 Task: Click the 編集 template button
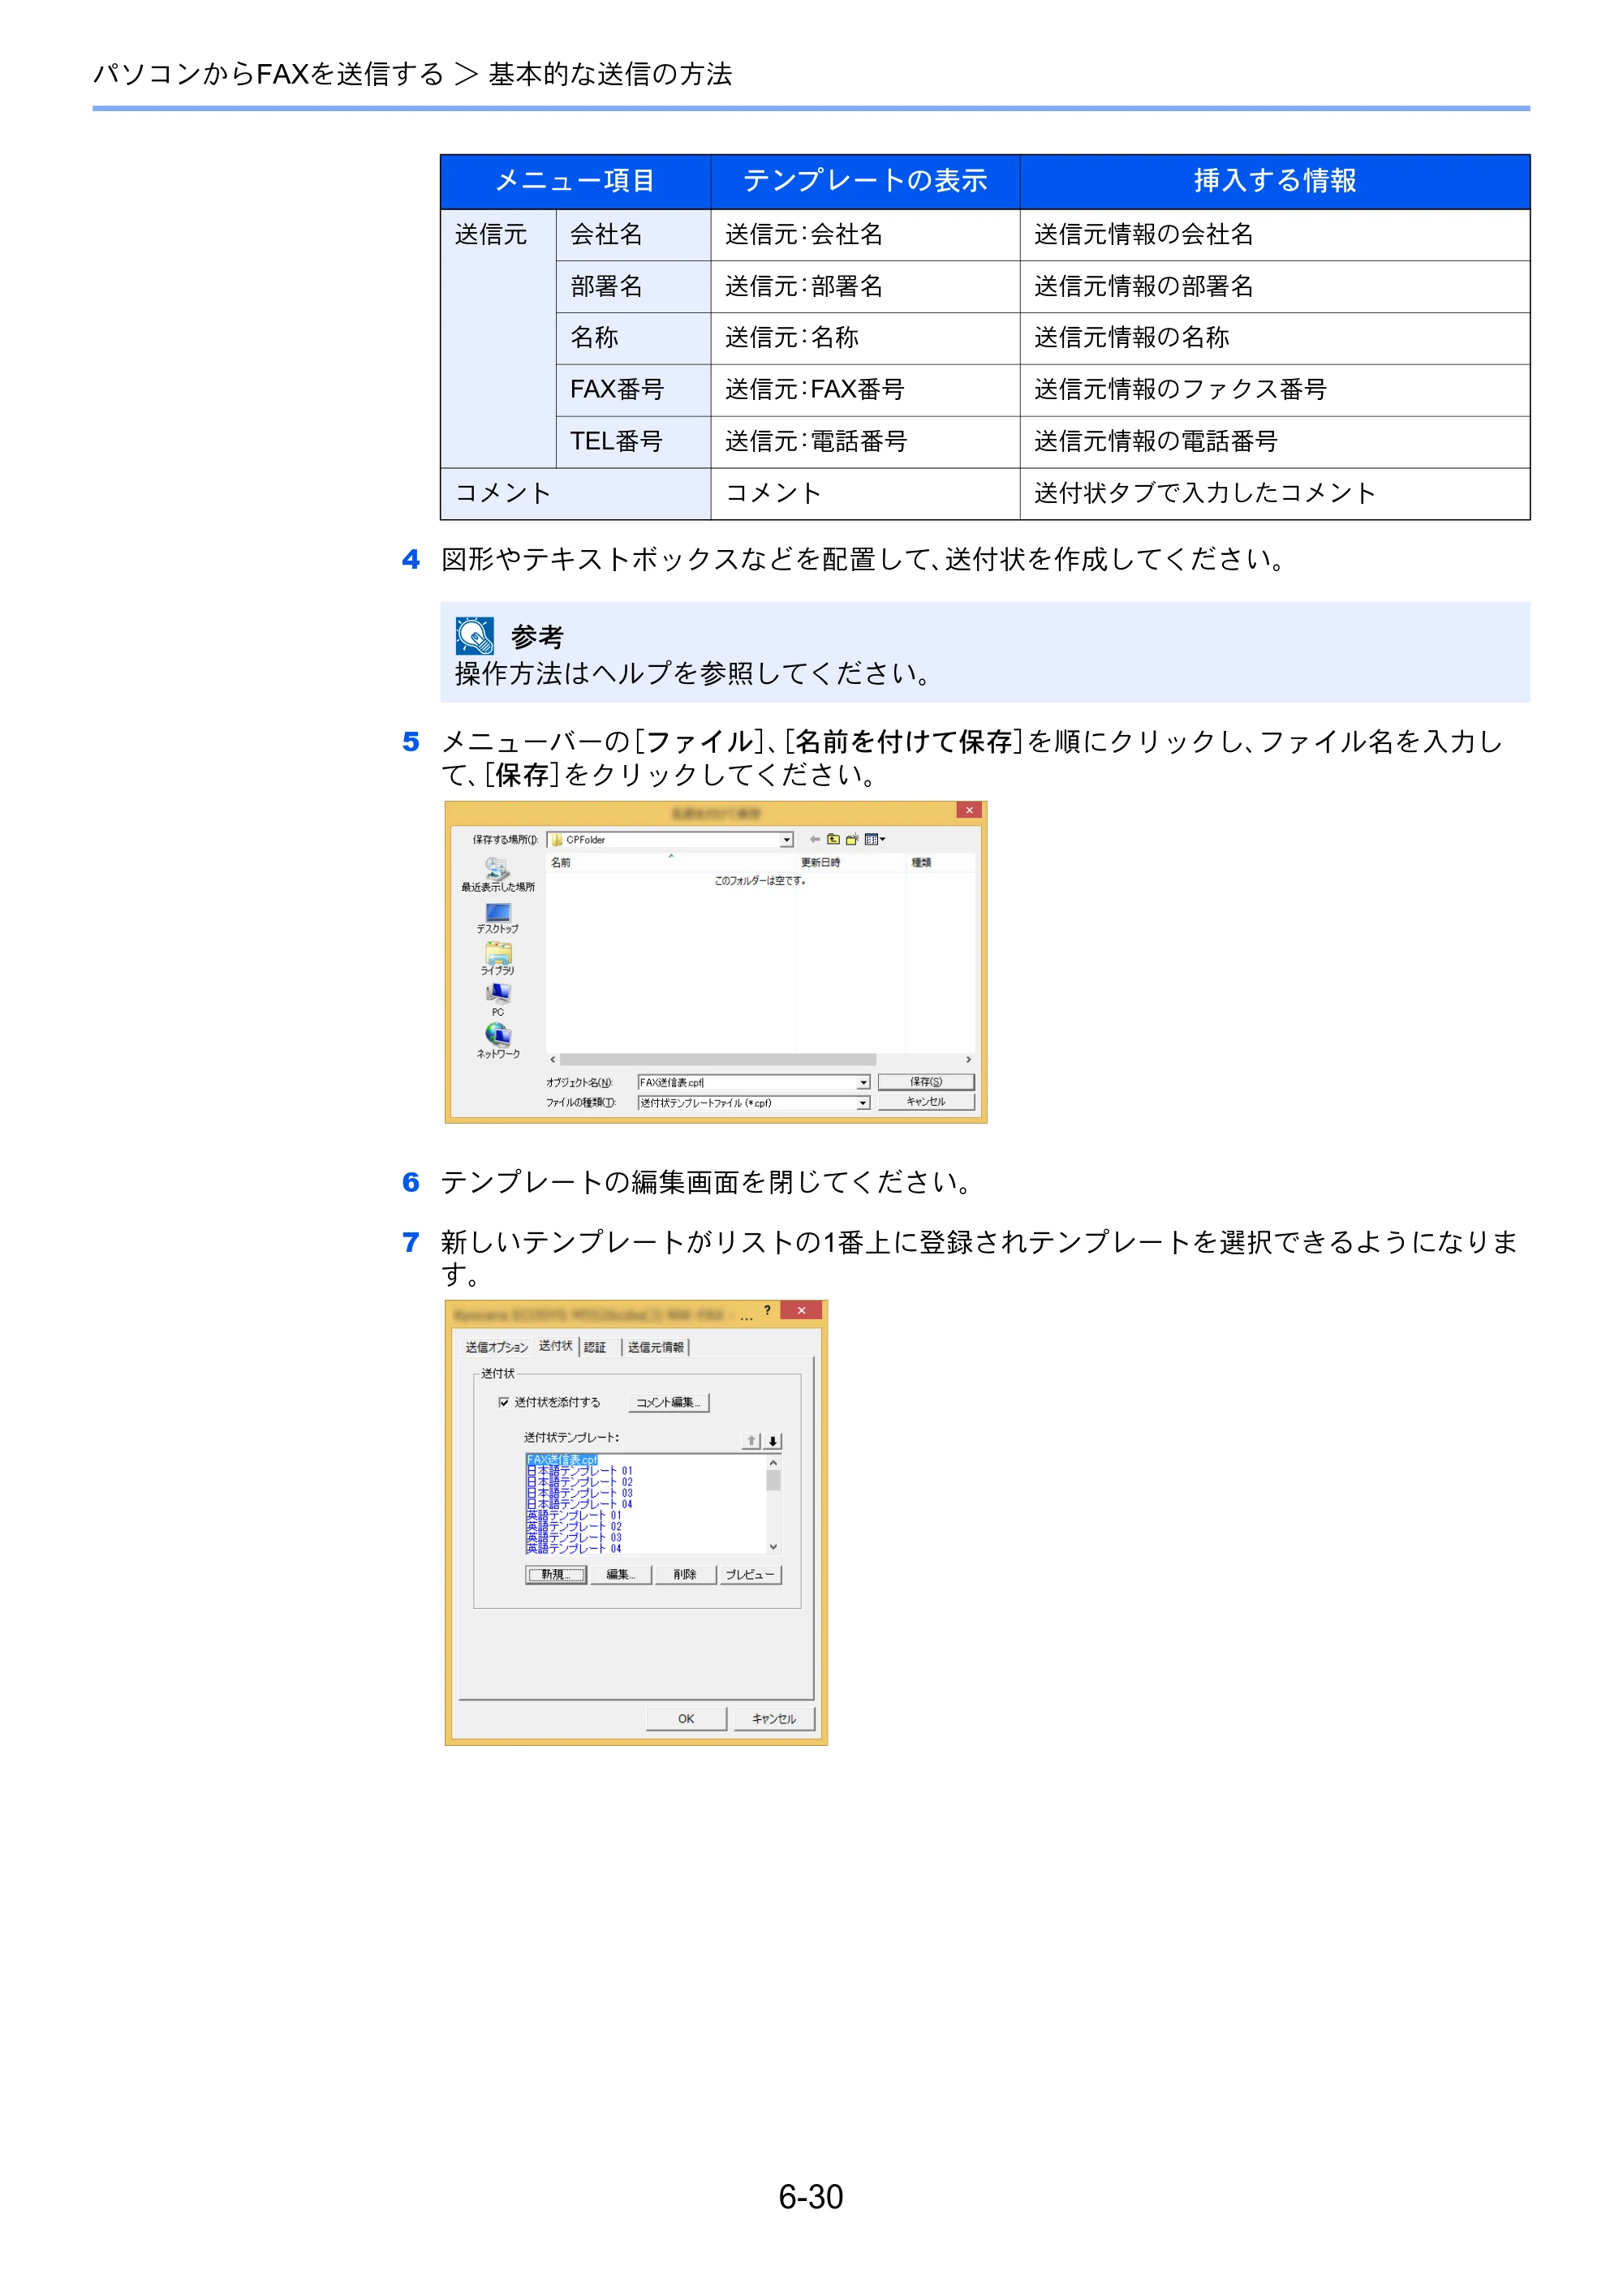tap(620, 1575)
